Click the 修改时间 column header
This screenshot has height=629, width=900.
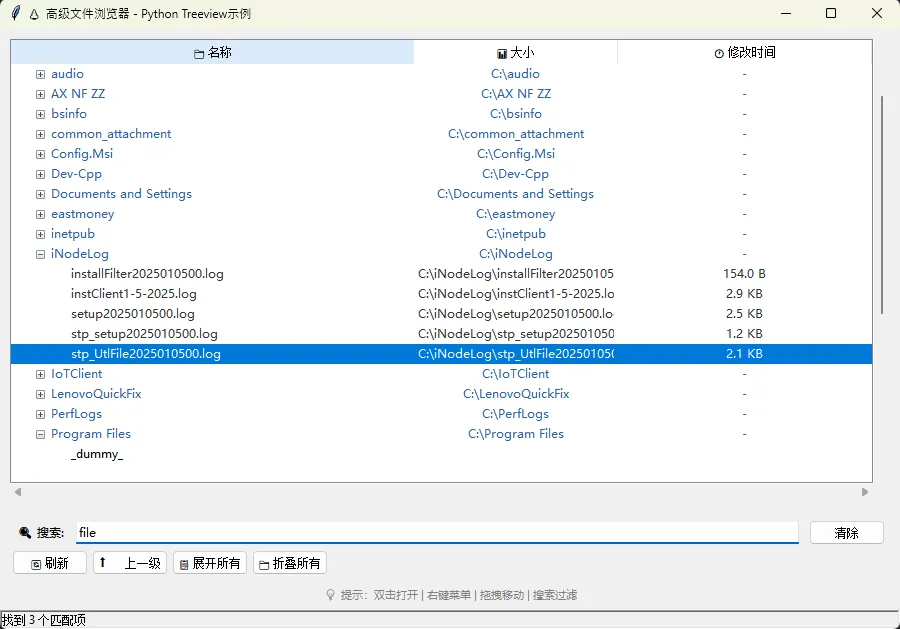(745, 52)
